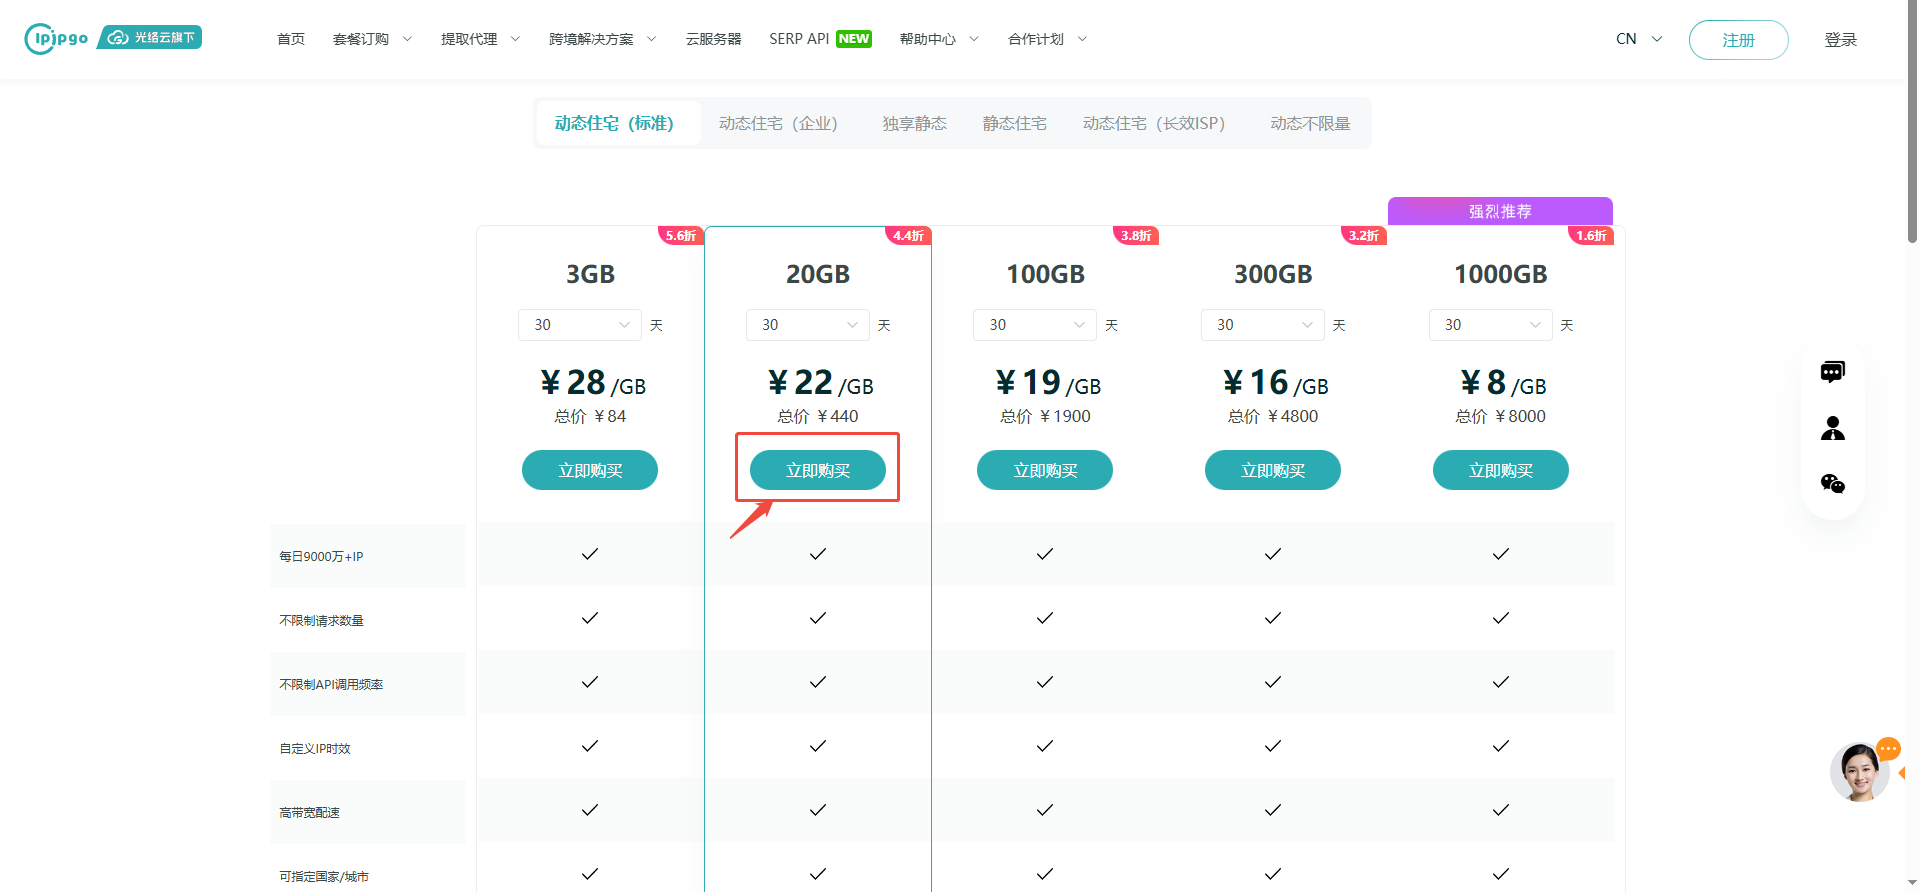
Task: Click the 5.6折 discount badge
Action: tap(681, 236)
